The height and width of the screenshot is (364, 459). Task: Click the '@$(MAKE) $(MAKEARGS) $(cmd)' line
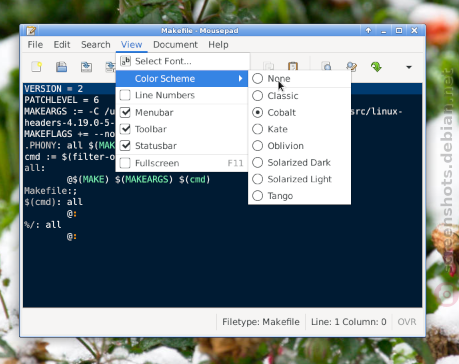(138, 179)
